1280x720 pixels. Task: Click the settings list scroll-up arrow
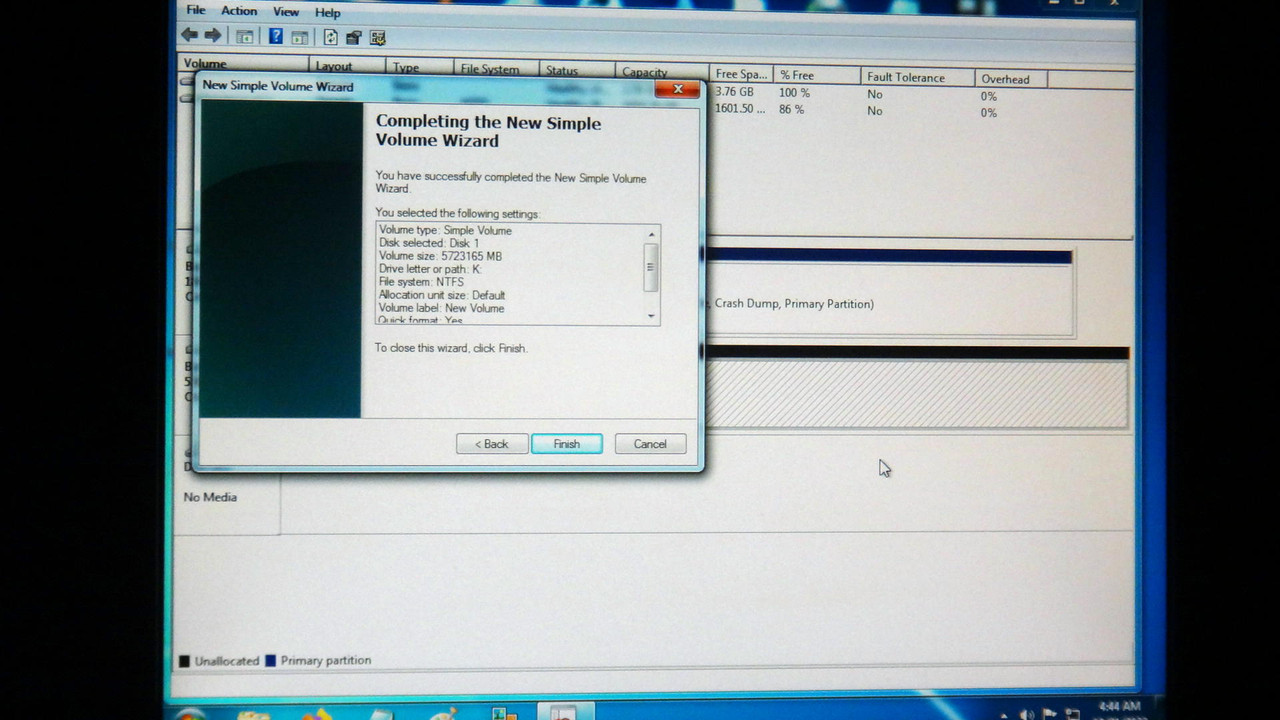(x=652, y=234)
